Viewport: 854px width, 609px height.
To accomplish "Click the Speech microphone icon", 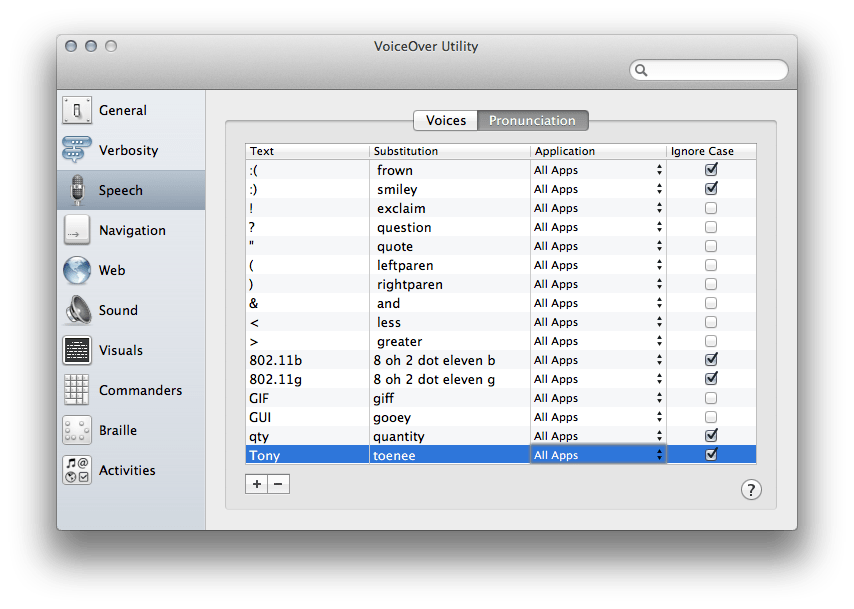I will [x=77, y=190].
